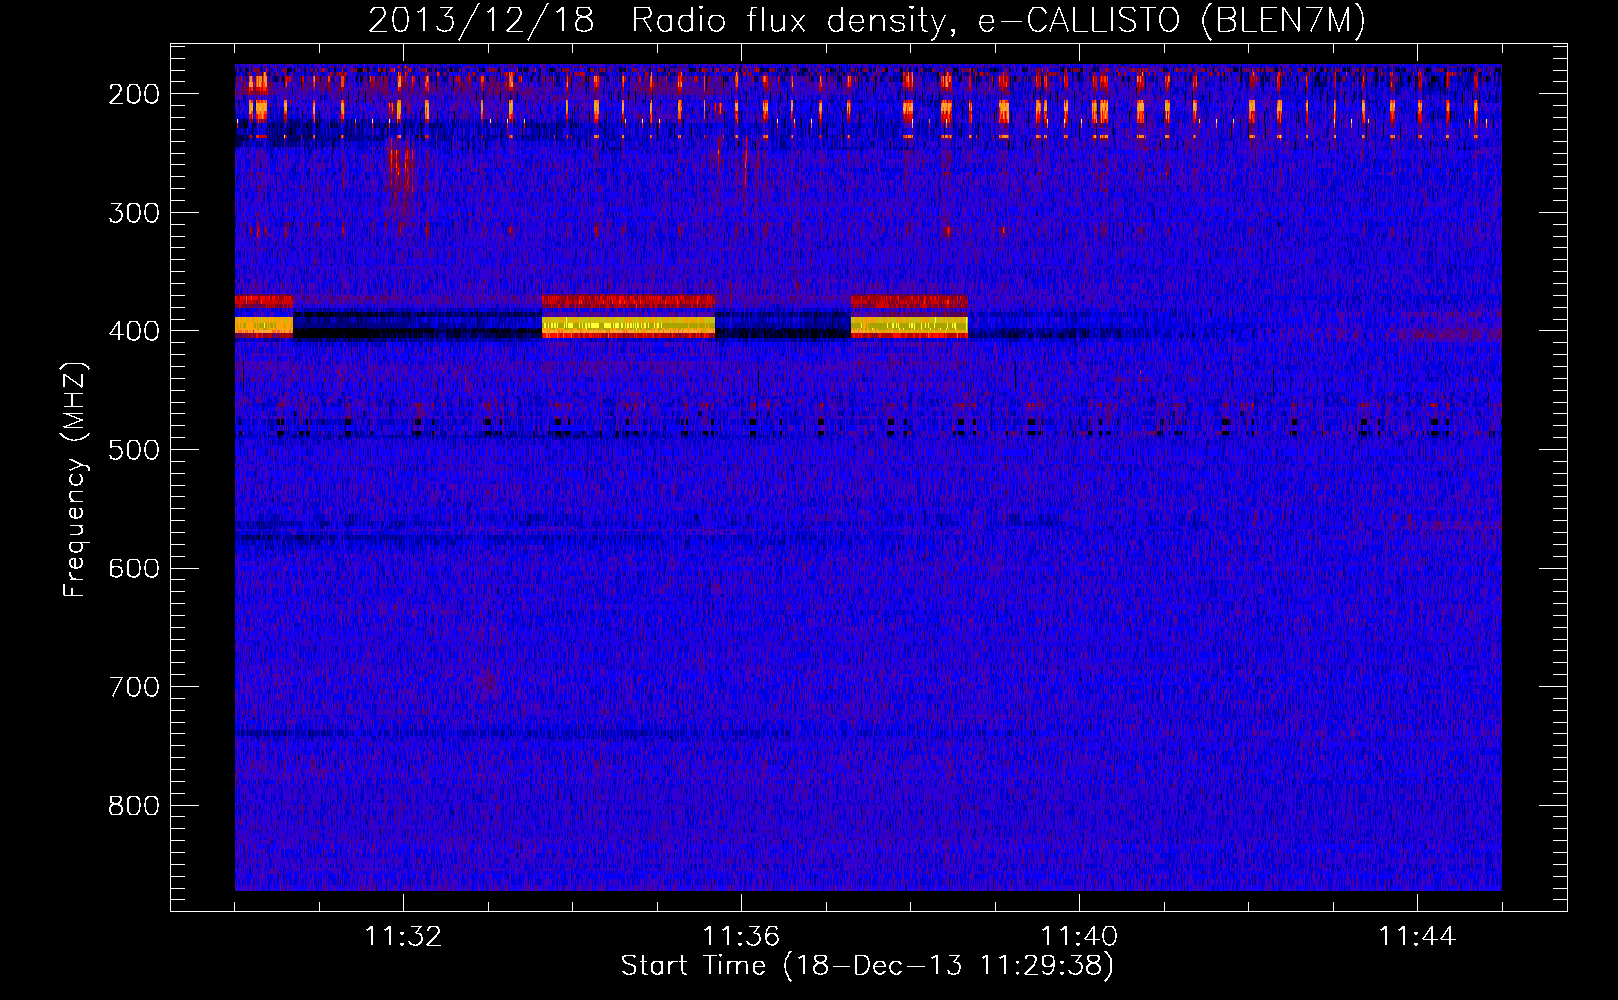Click the Start Time axis caption

click(867, 966)
